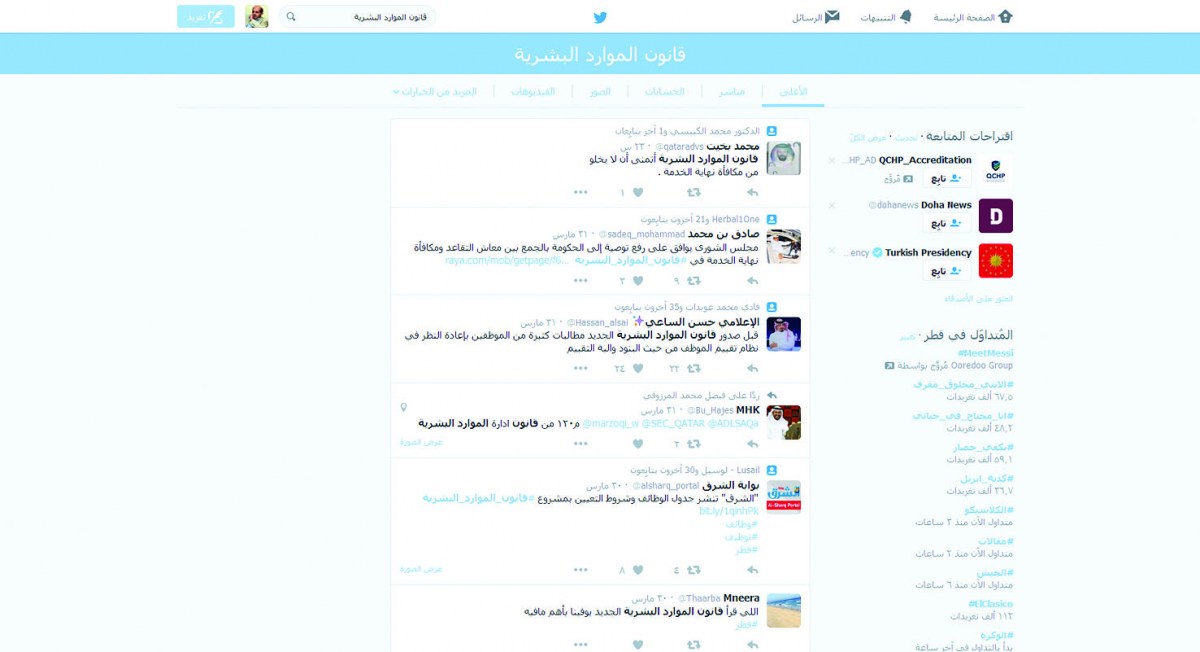The height and width of the screenshot is (652, 1200).
Task: Click تغيير to change trends location
Action: pyautogui.click(x=907, y=336)
